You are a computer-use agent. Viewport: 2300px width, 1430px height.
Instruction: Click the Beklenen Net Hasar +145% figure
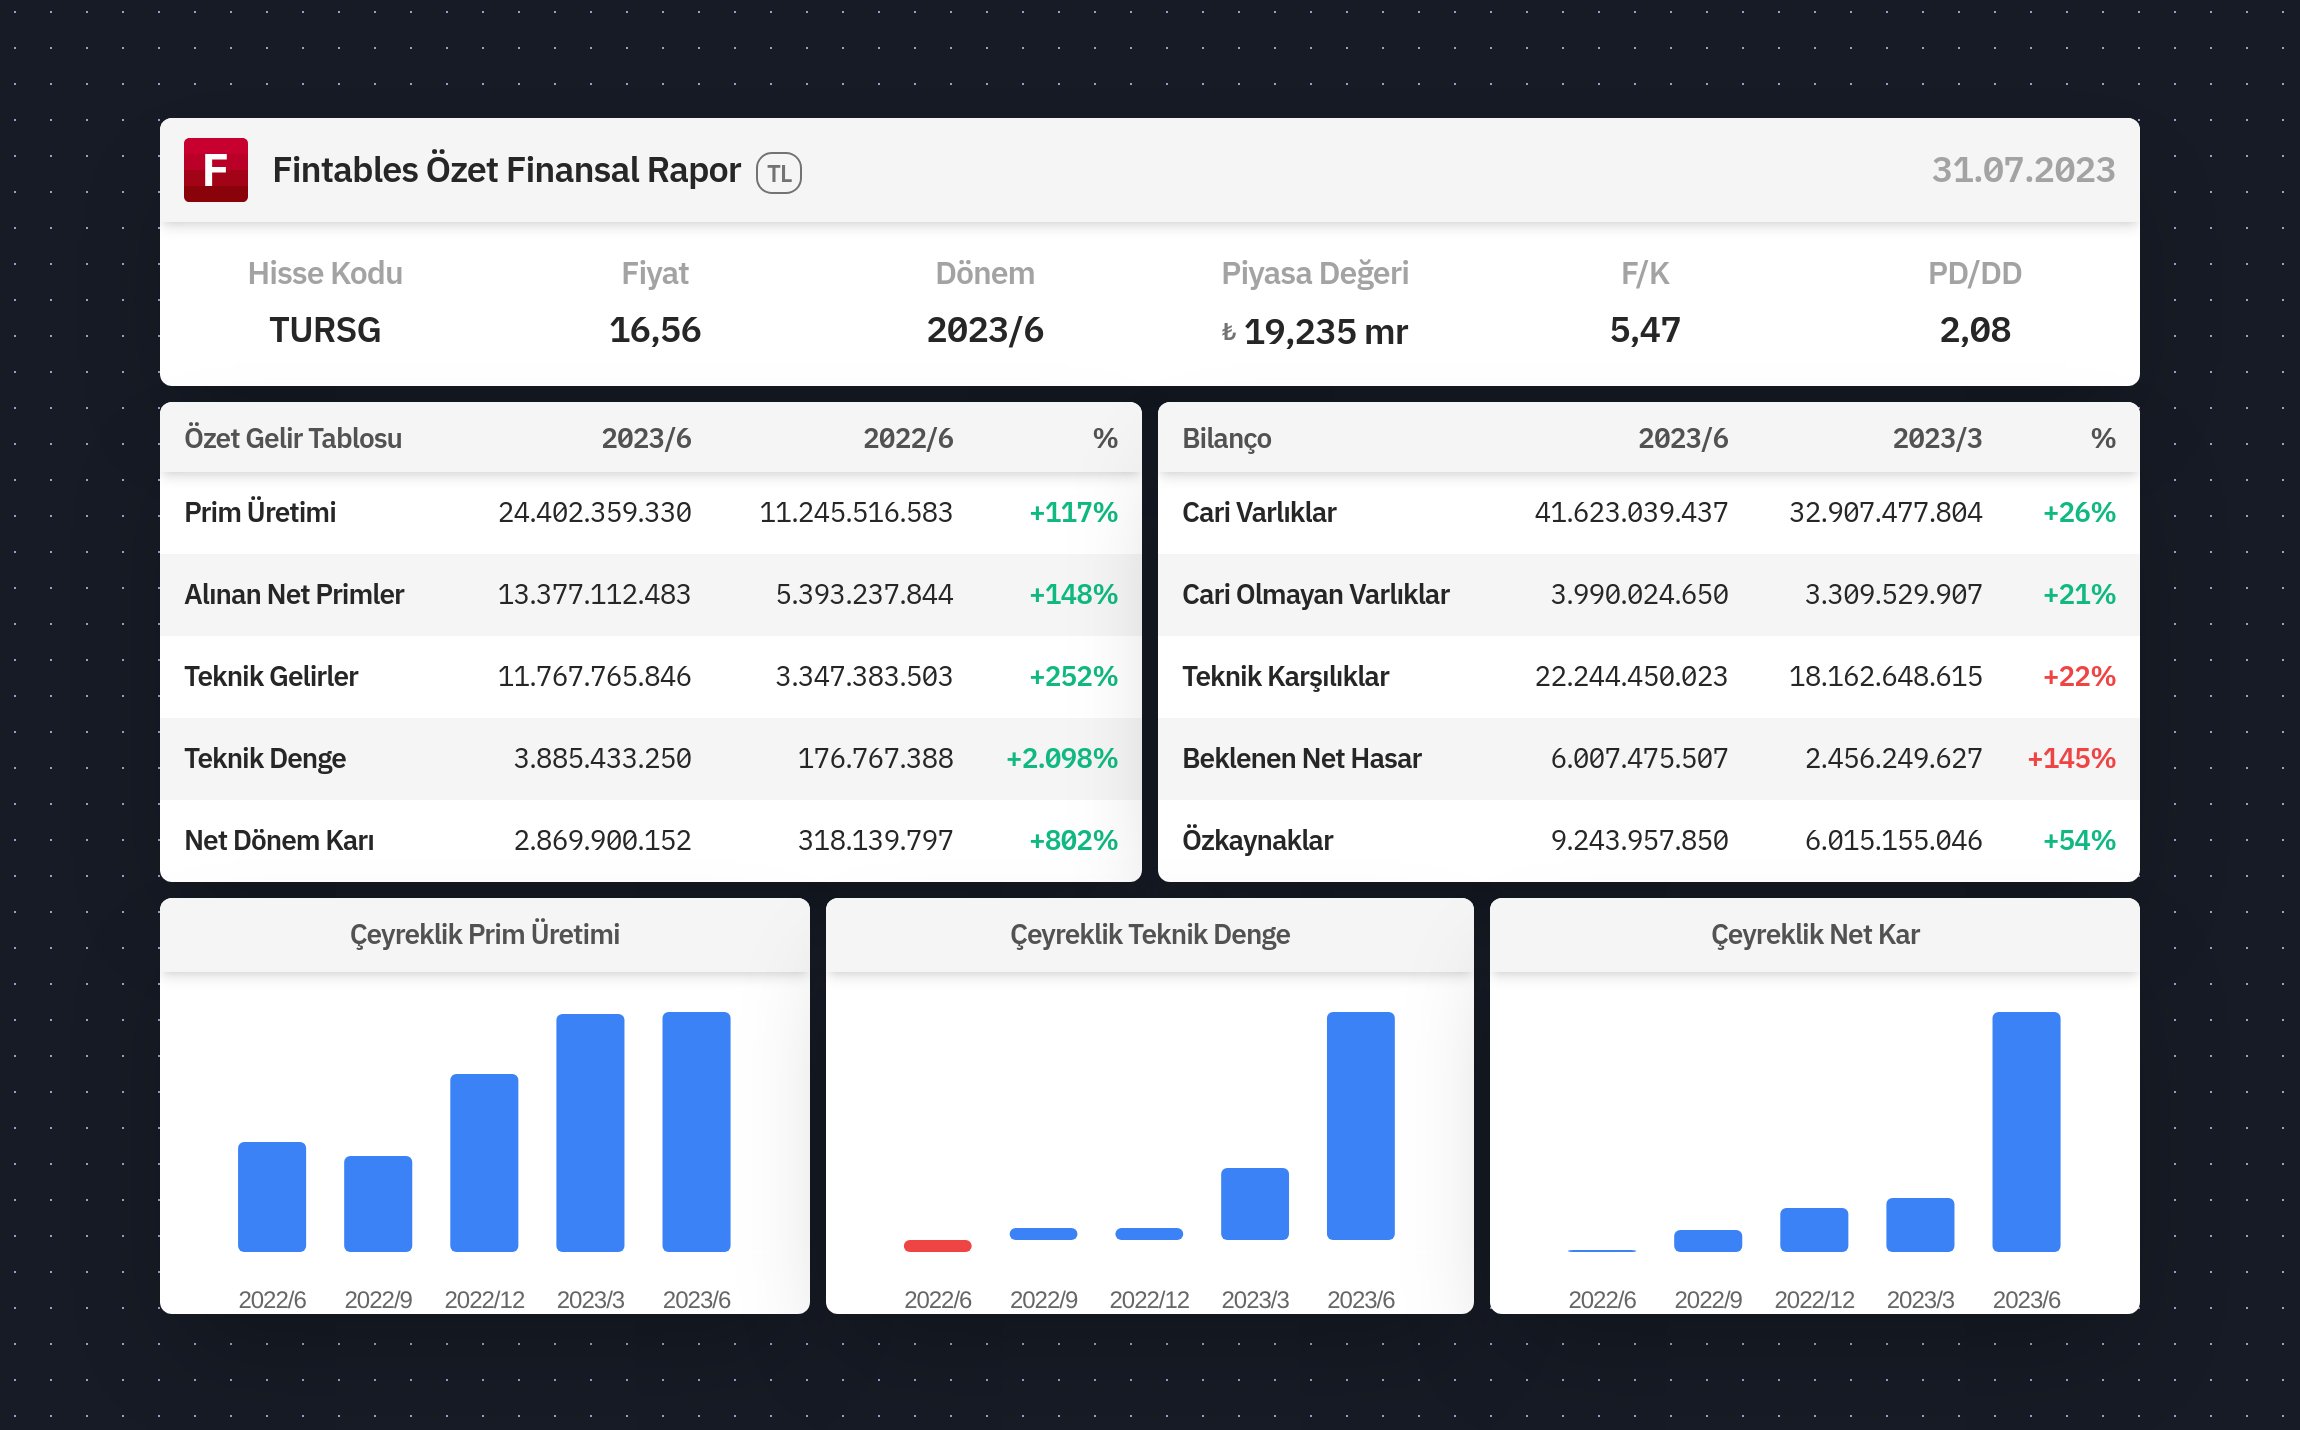click(x=2070, y=758)
